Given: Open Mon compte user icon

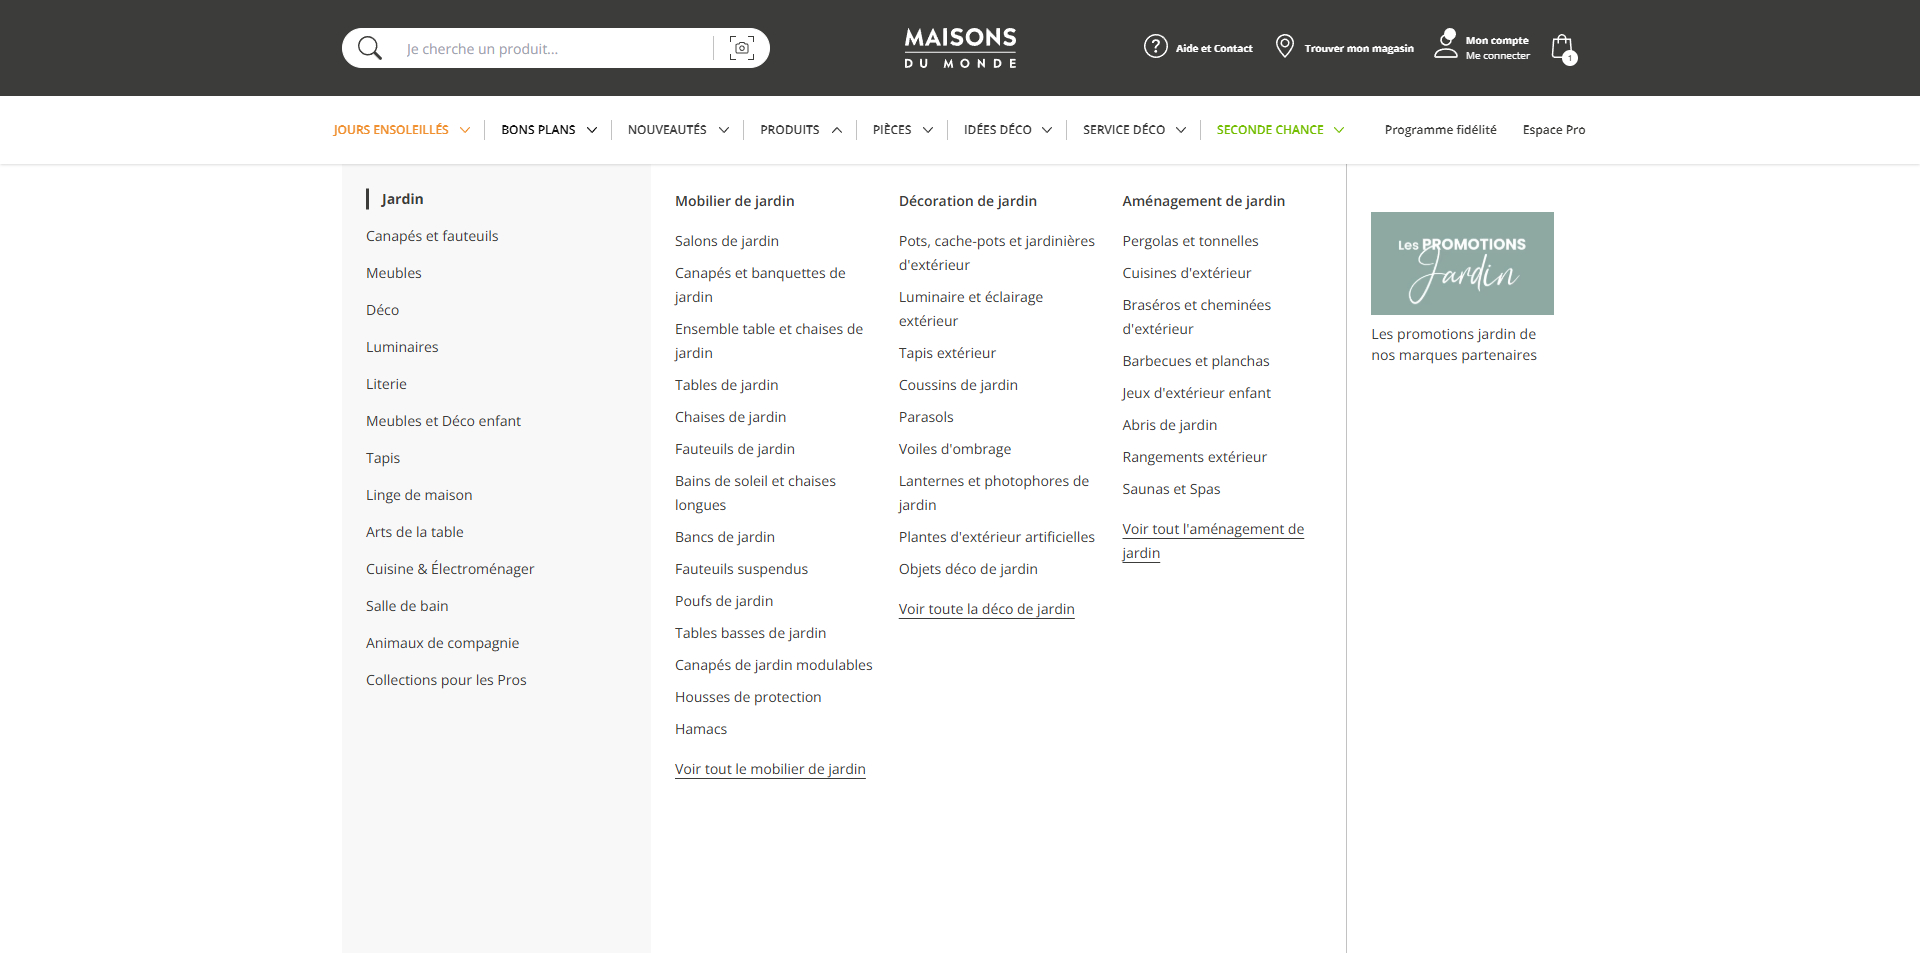Looking at the screenshot, I should [x=1446, y=44].
